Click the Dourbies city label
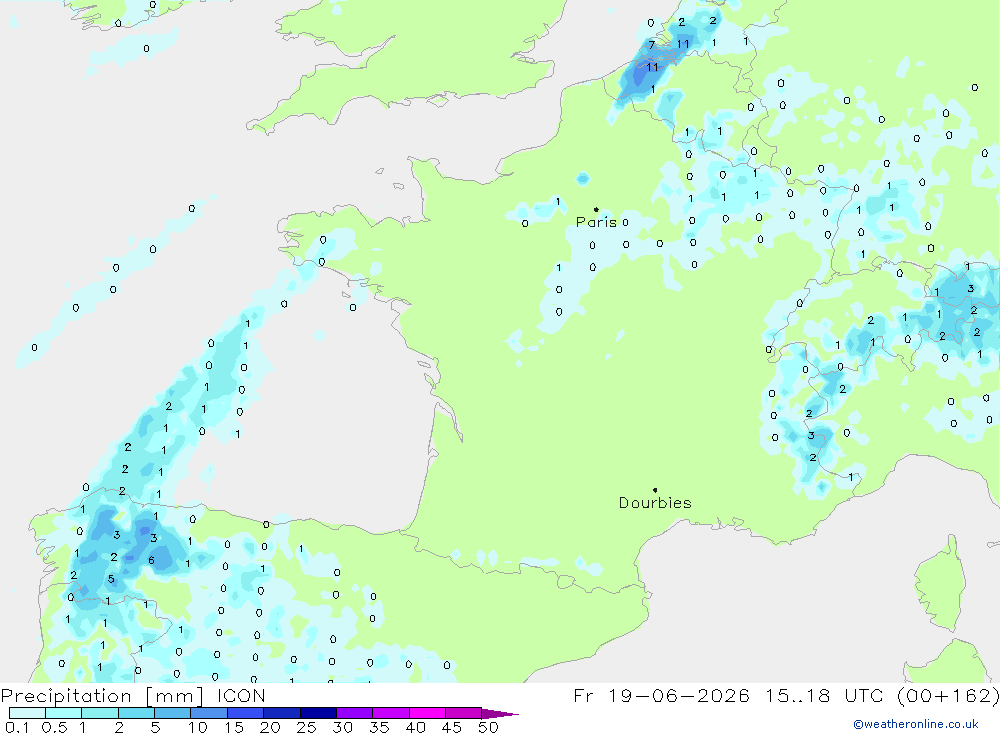 pos(655,503)
